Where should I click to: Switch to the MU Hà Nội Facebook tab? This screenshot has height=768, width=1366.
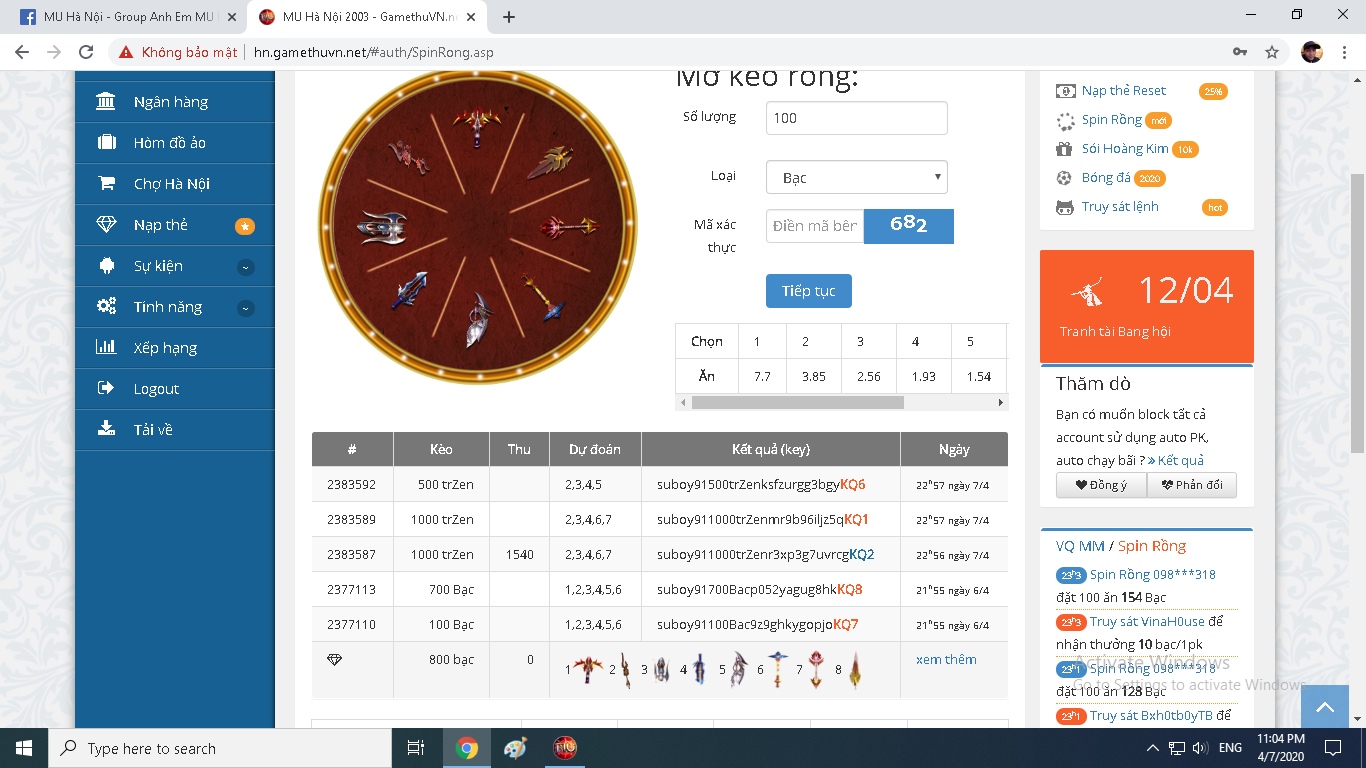[130, 17]
